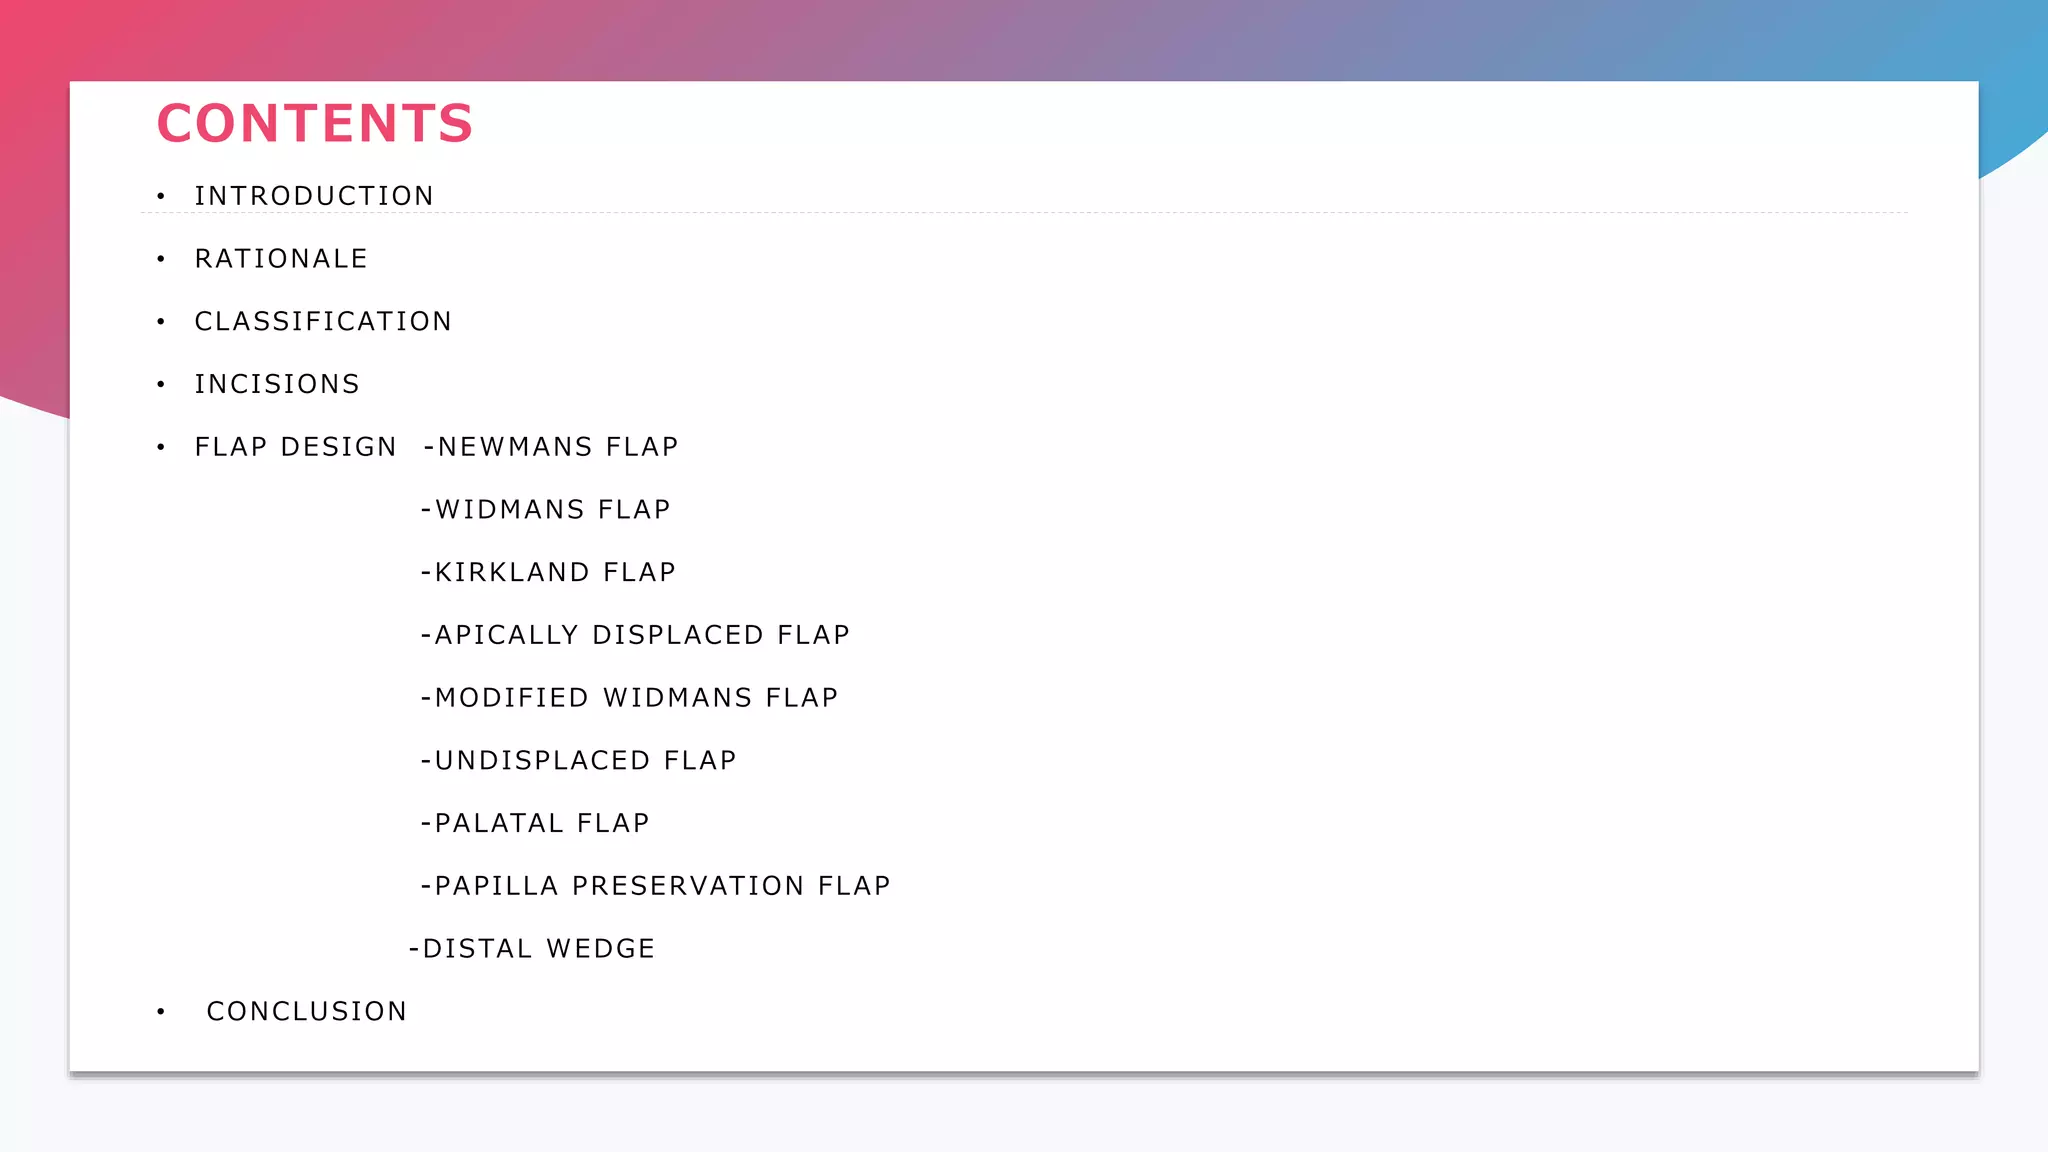
Task: Click the CONTENTS slide title
Action: point(315,124)
